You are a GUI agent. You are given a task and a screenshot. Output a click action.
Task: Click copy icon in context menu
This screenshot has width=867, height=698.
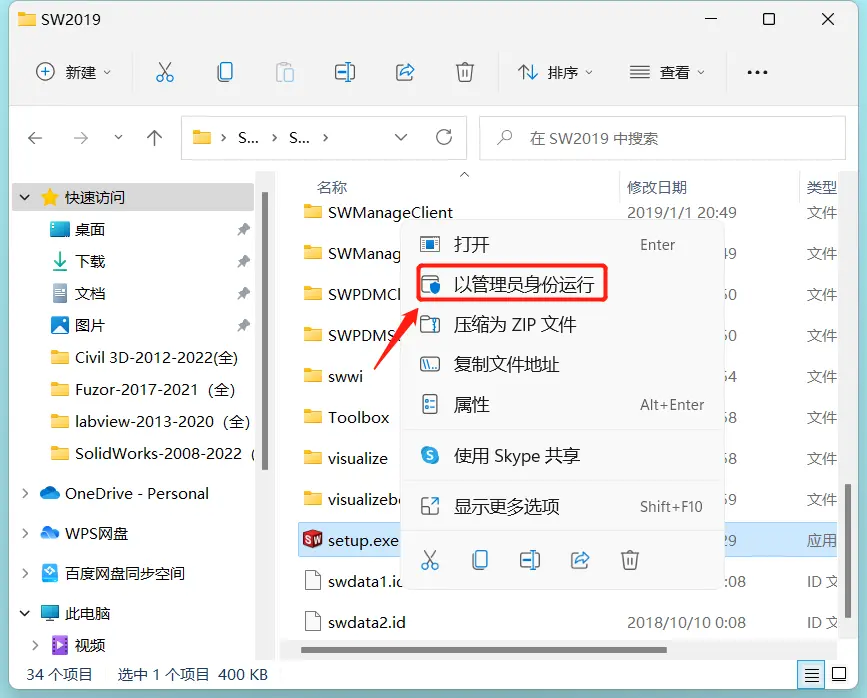pos(479,560)
